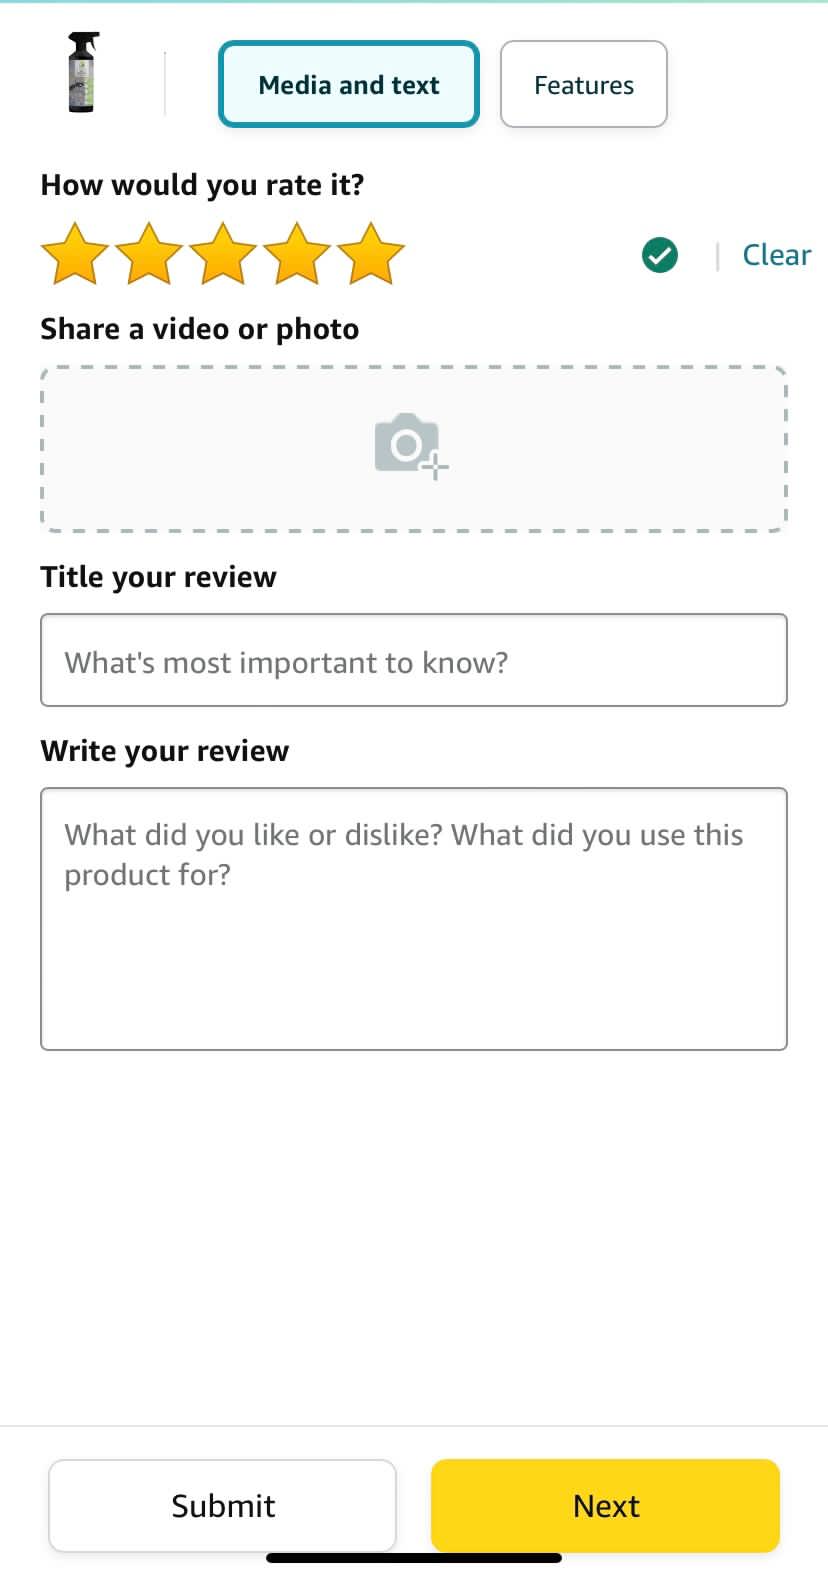The width and height of the screenshot is (828, 1579).
Task: Rate it four stars
Action: click(297, 254)
